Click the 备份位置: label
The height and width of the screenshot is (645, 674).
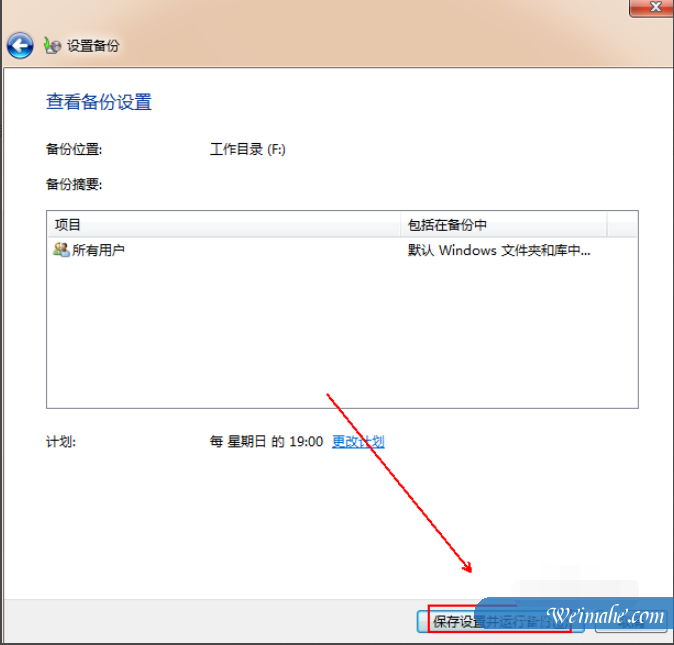coord(74,149)
